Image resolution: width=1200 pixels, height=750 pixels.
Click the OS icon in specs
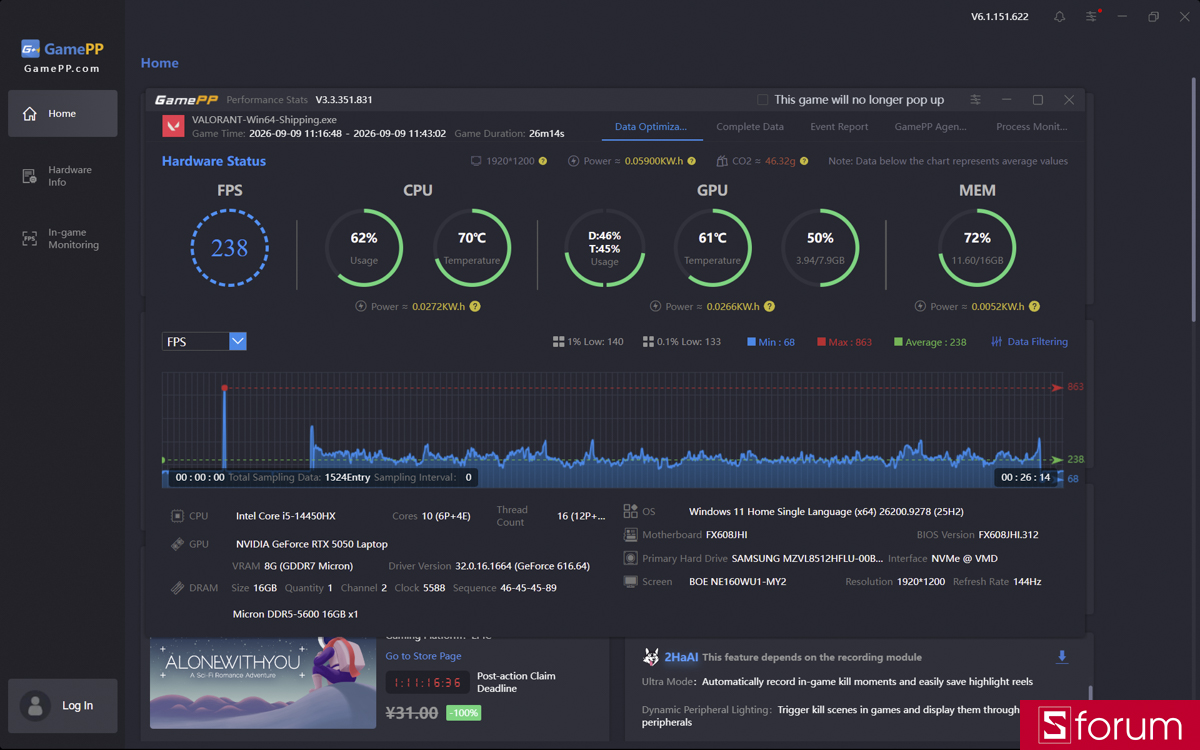point(630,511)
